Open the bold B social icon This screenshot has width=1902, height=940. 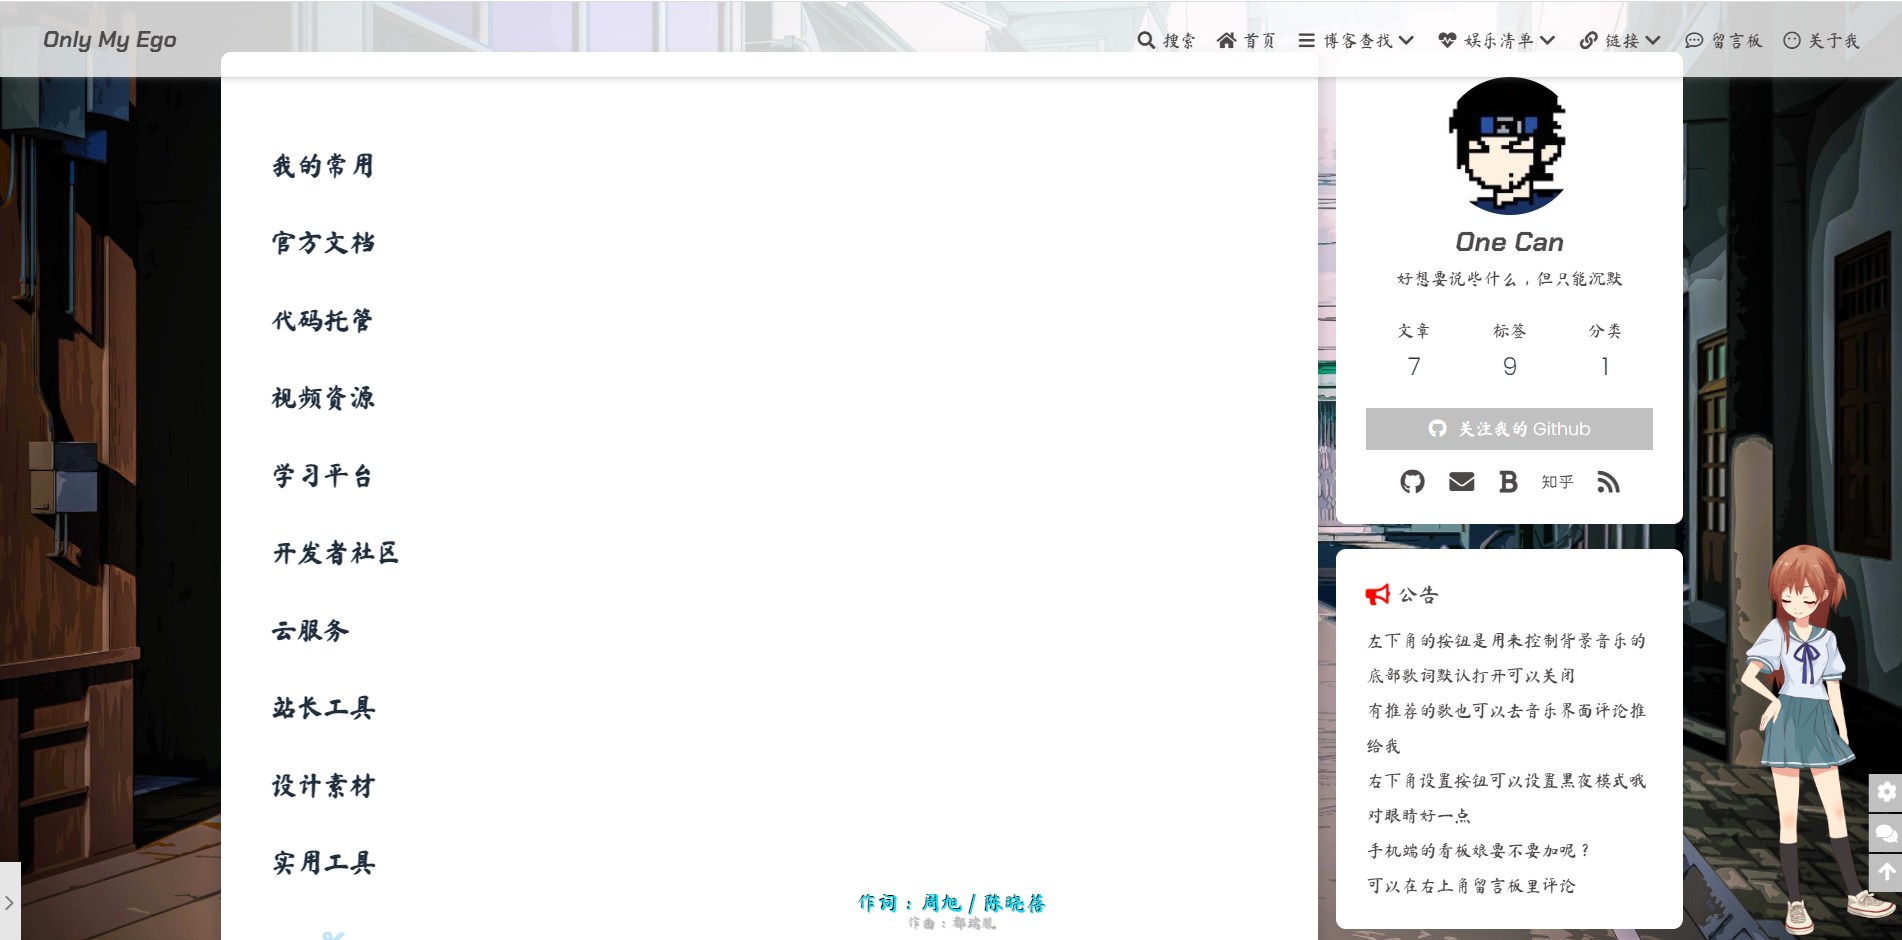[1508, 482]
